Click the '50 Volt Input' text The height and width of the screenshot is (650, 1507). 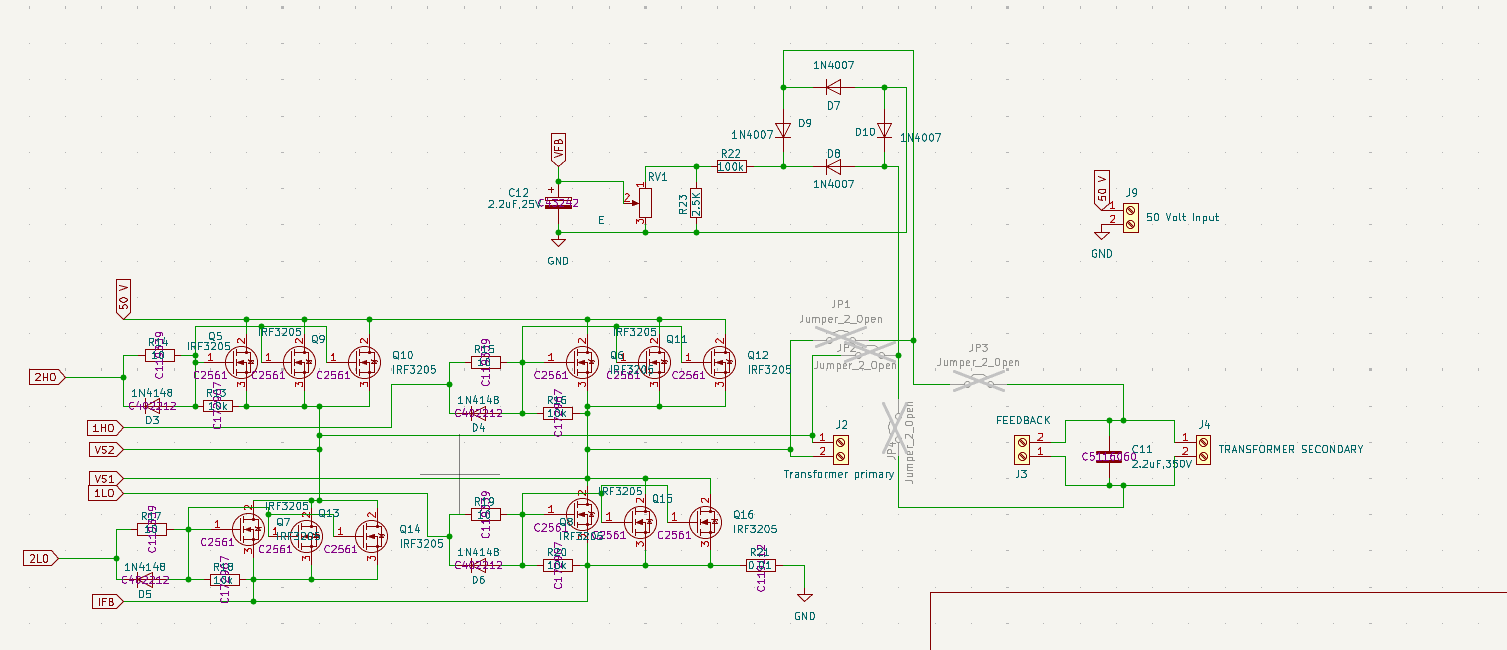pos(1182,217)
